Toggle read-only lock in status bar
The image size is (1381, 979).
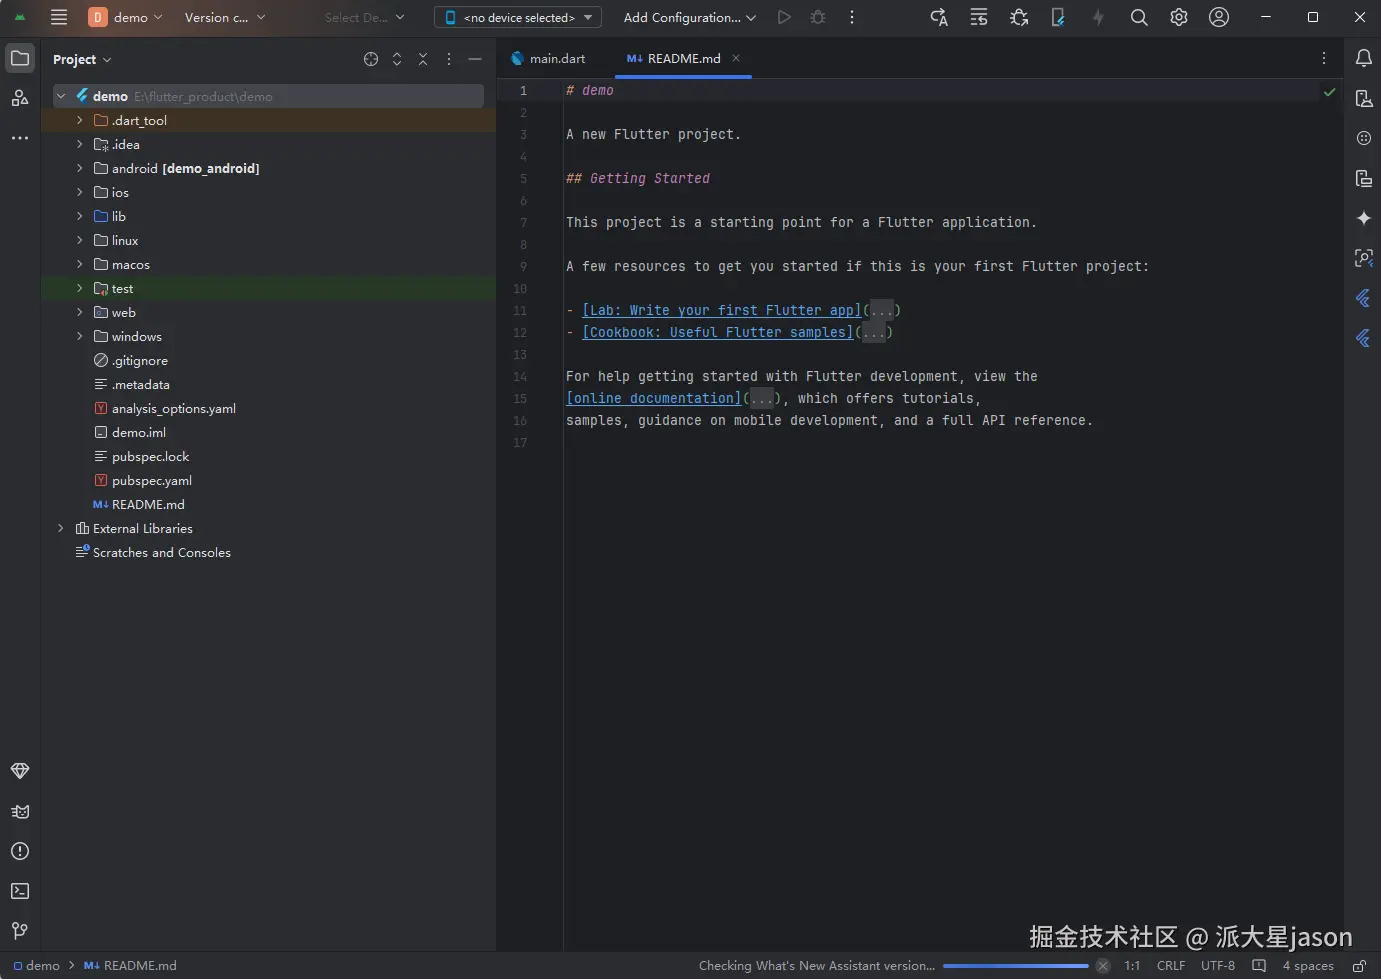pos(1359,966)
